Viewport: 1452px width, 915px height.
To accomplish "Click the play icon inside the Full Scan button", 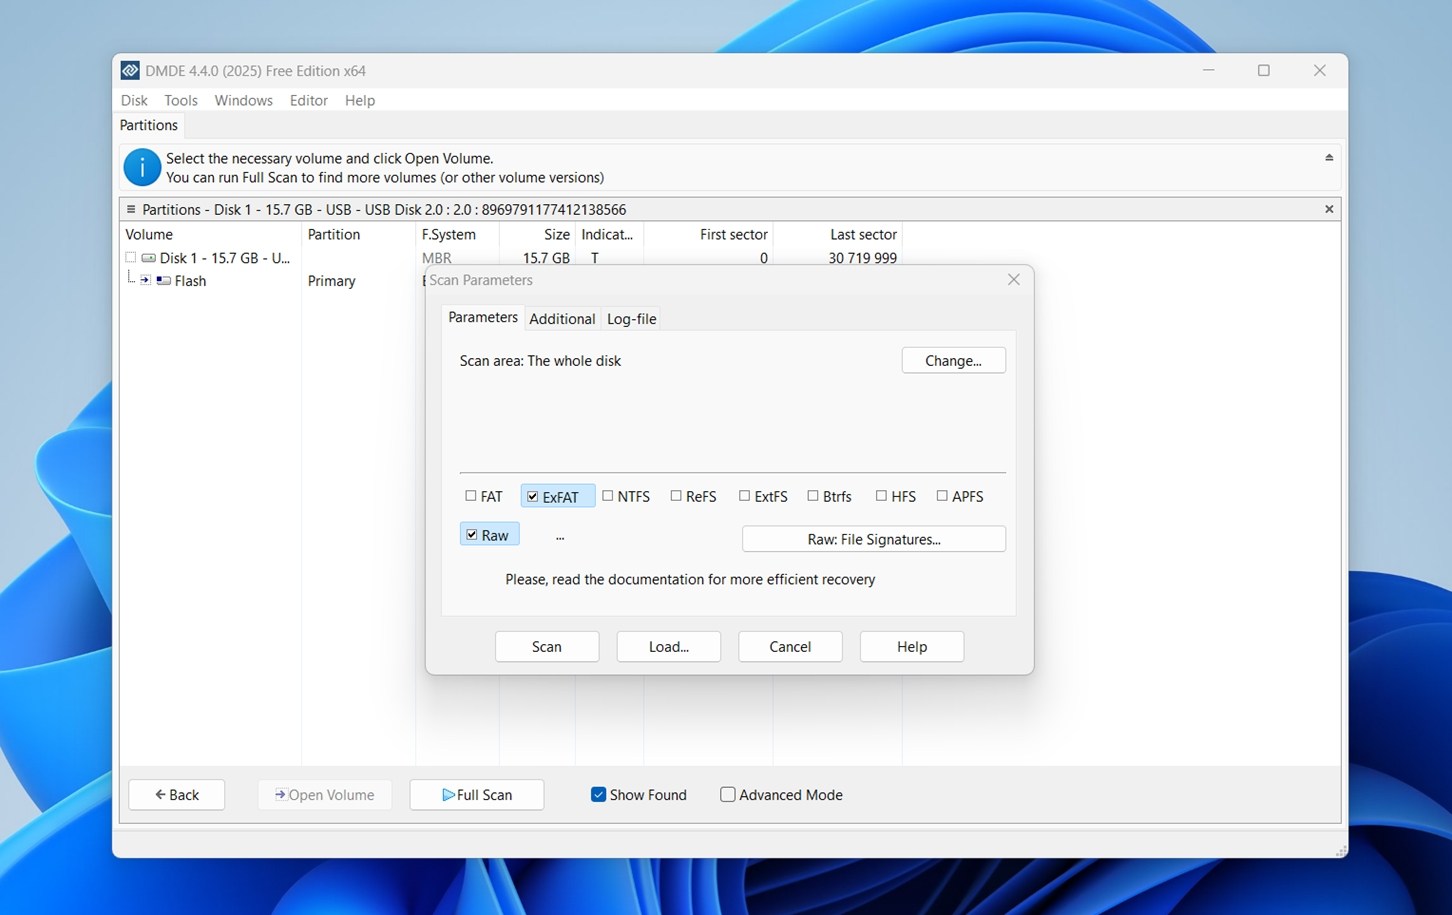I will click(449, 794).
